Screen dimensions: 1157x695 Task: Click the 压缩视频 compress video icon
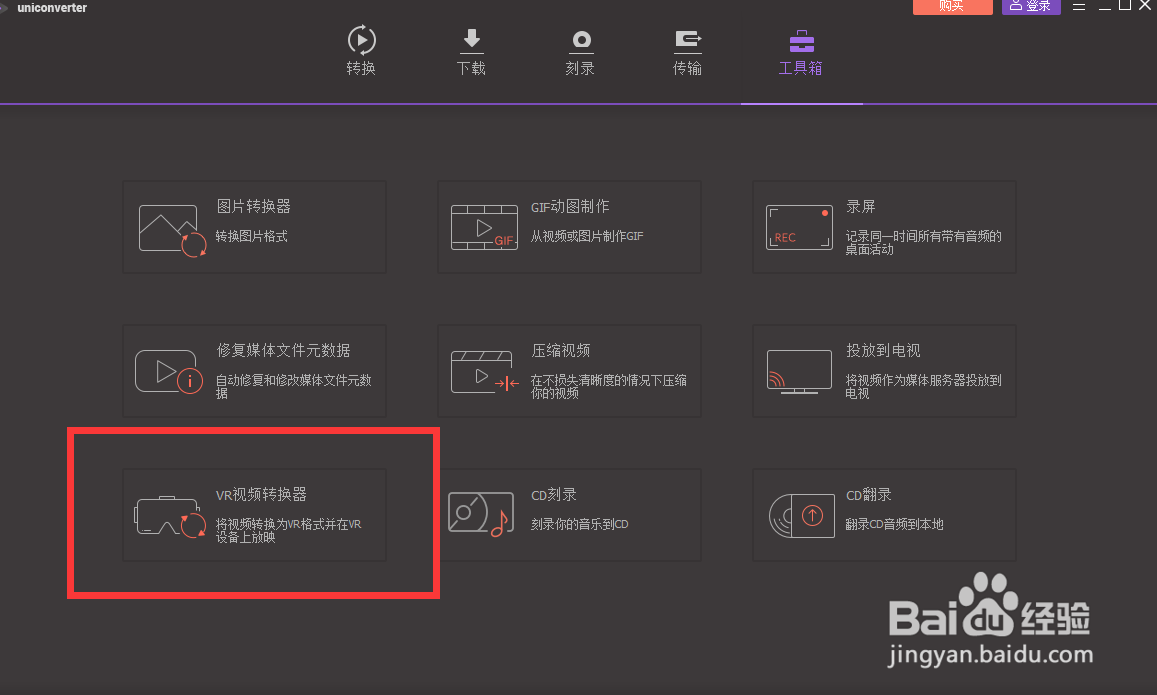pos(485,372)
